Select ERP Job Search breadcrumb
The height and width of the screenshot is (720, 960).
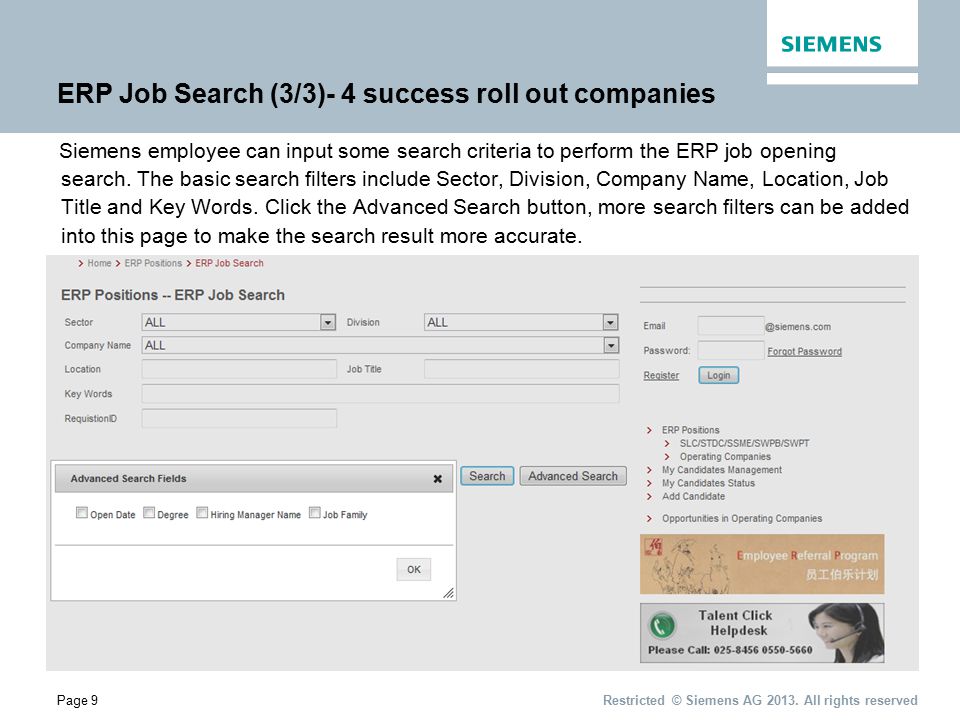point(230,263)
